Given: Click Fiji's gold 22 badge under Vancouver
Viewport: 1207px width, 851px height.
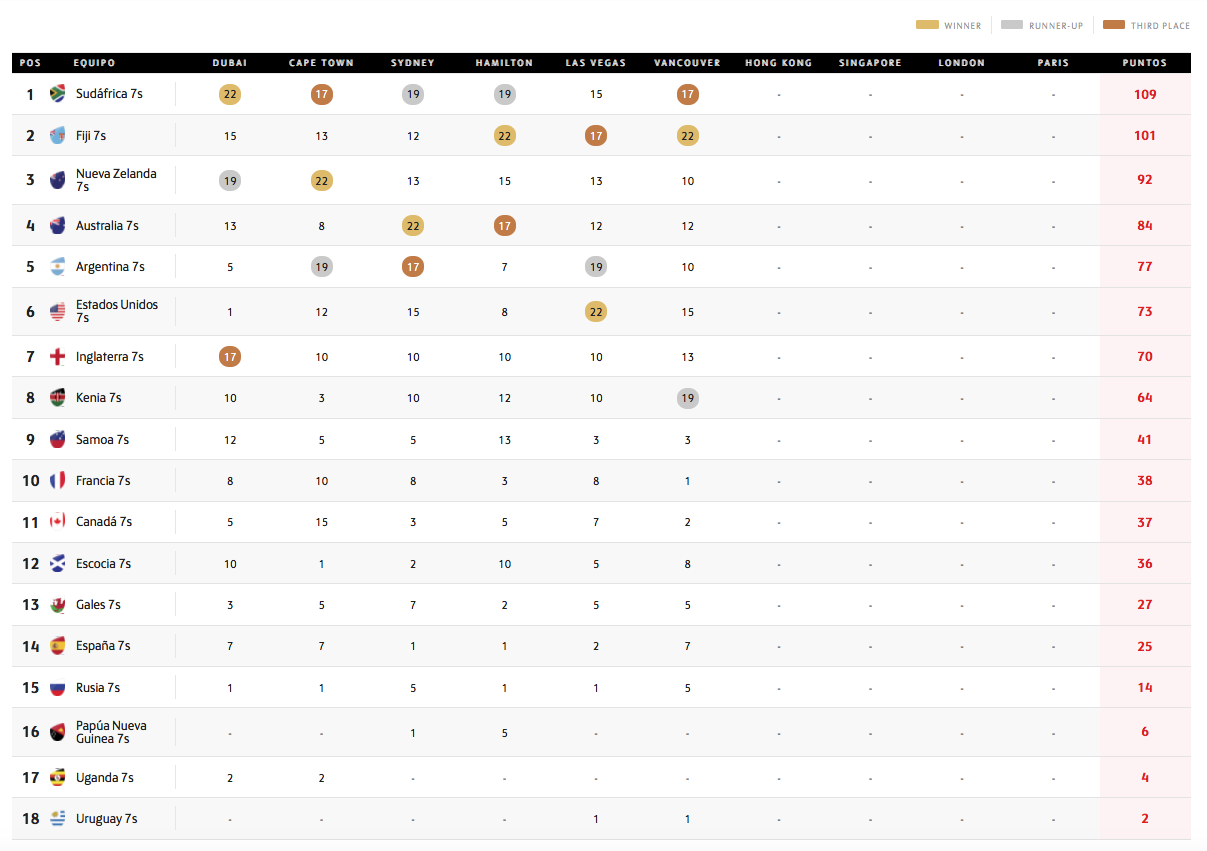Looking at the screenshot, I should coord(688,136).
